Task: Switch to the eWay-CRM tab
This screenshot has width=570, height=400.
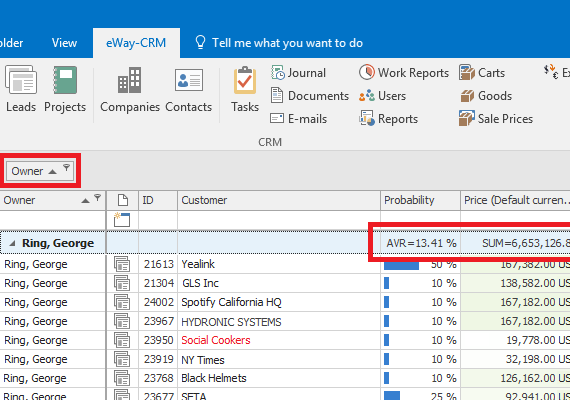Action: click(x=136, y=43)
